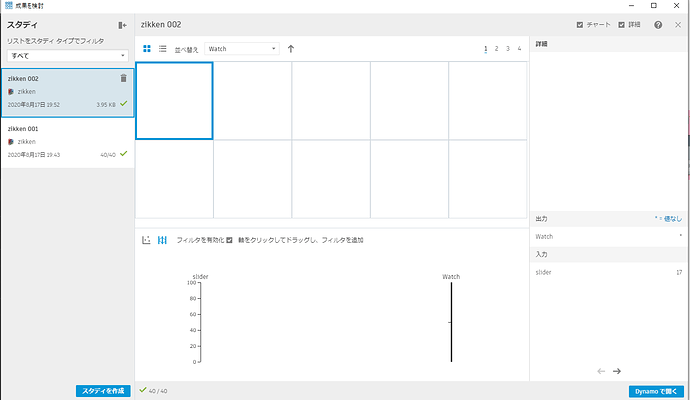The width and height of the screenshot is (690, 400).
Task: Open the help icon
Action: [658, 25]
